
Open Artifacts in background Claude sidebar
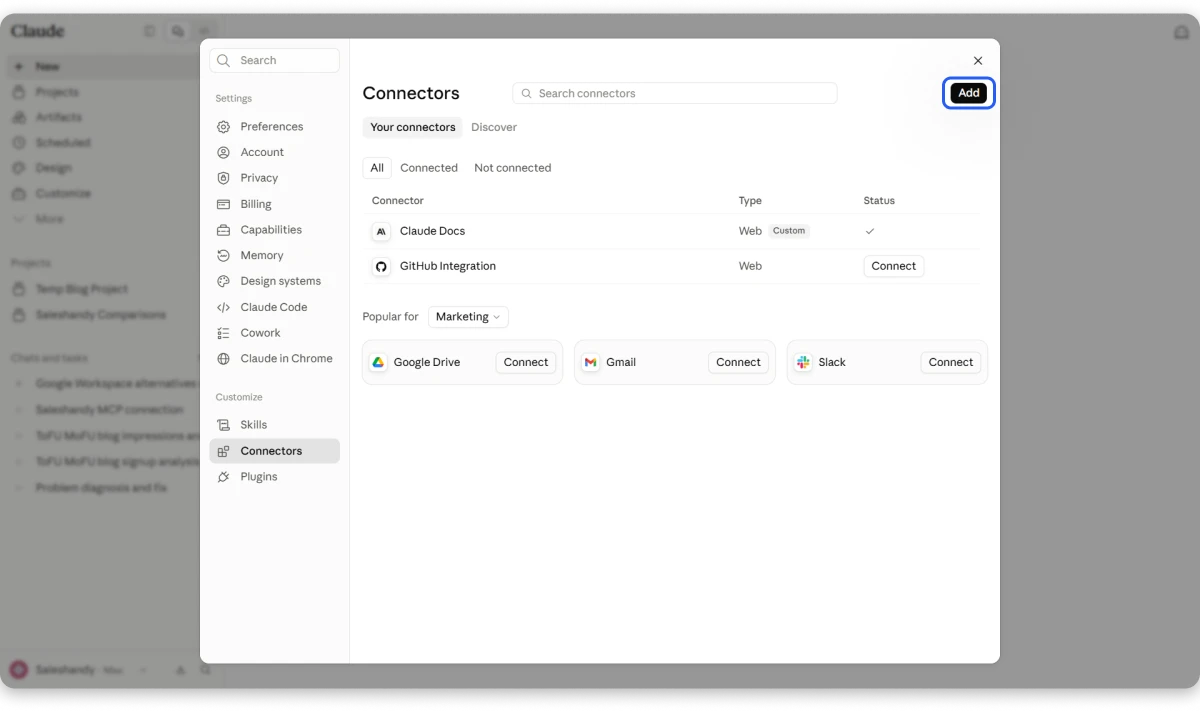click(59, 117)
